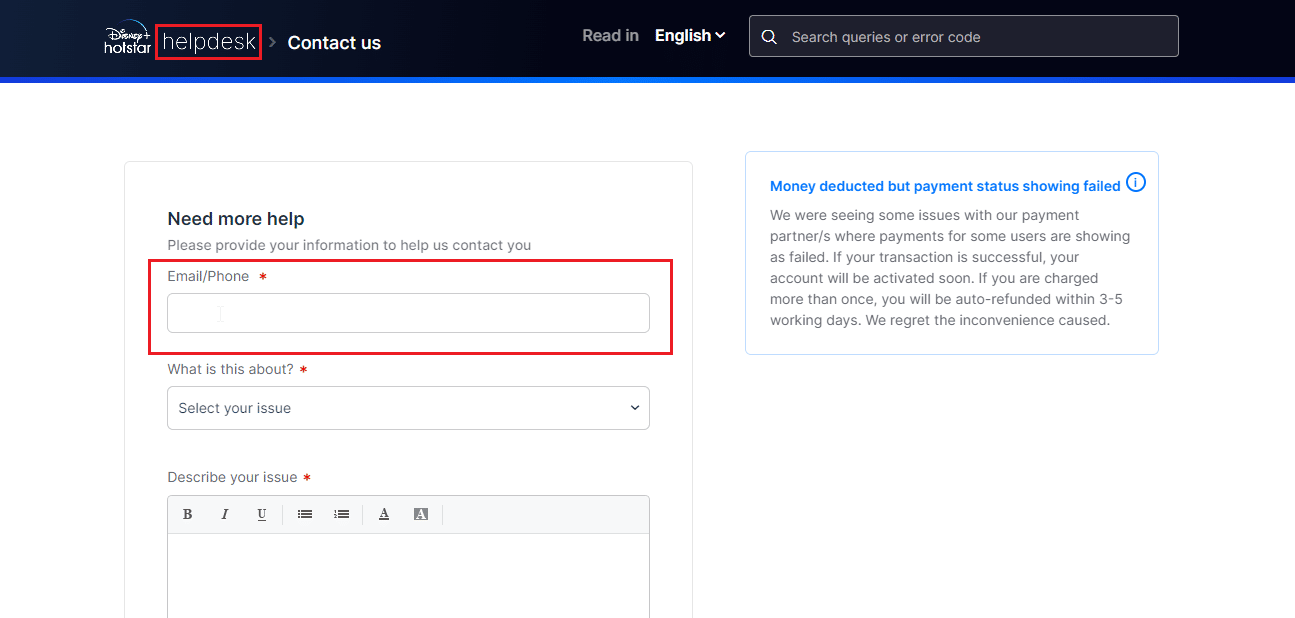Open the helpdesk home link

(x=209, y=42)
